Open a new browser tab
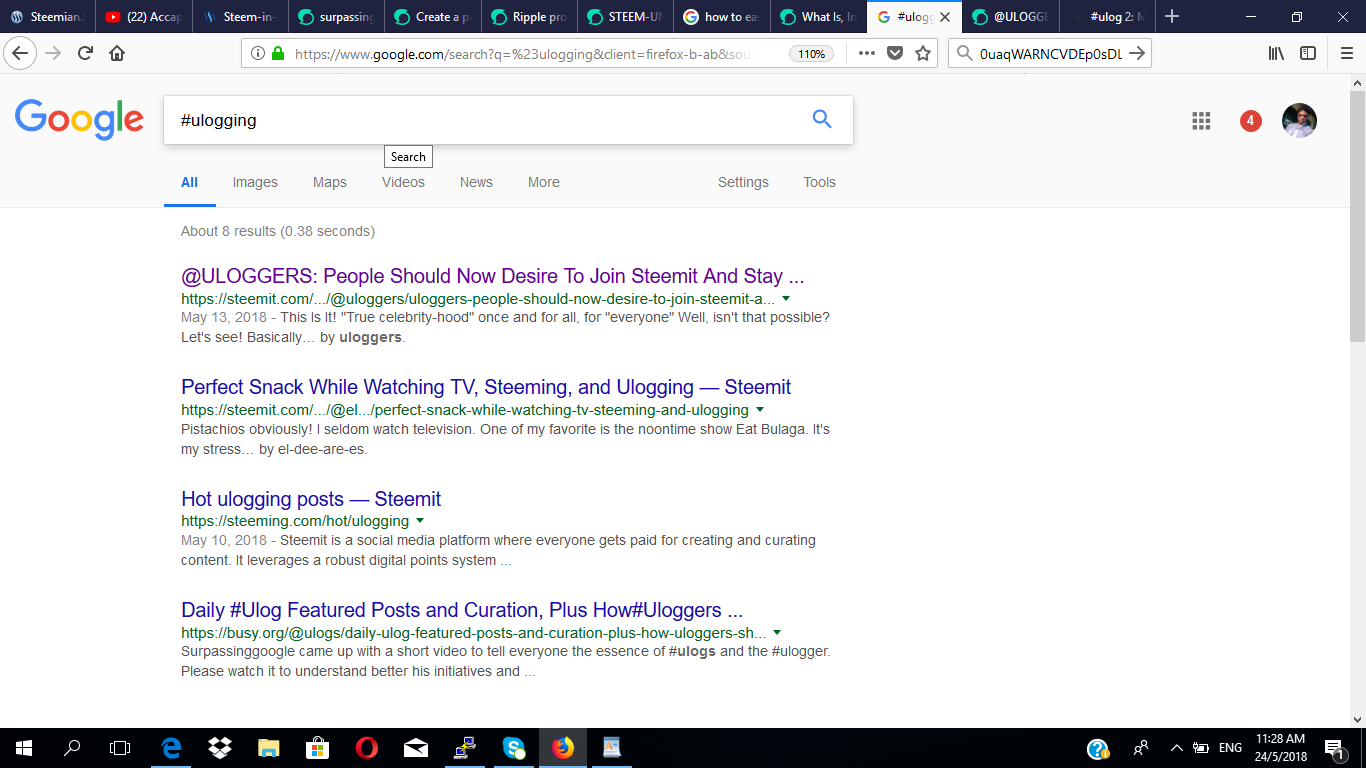This screenshot has height=768, width=1366. tap(1172, 16)
